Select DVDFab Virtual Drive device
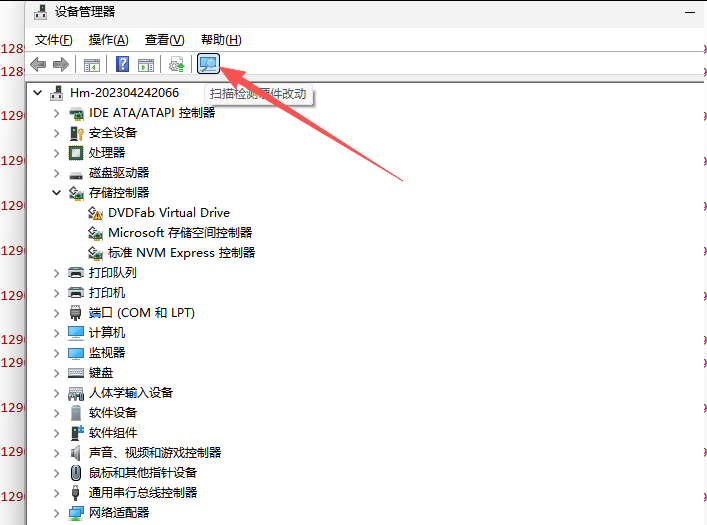This screenshot has height=525, width=707. [x=169, y=213]
